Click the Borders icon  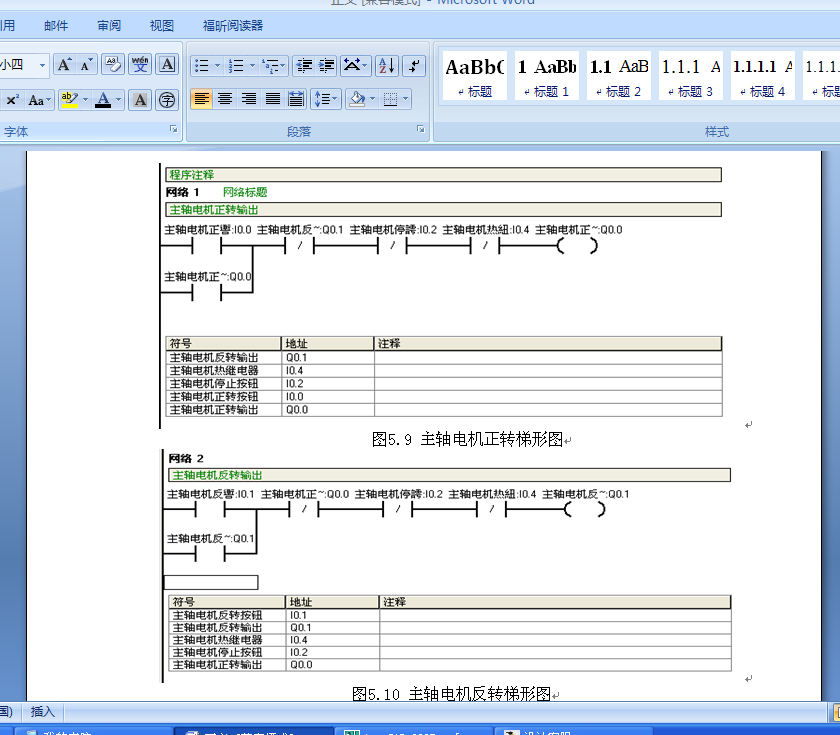coord(391,99)
